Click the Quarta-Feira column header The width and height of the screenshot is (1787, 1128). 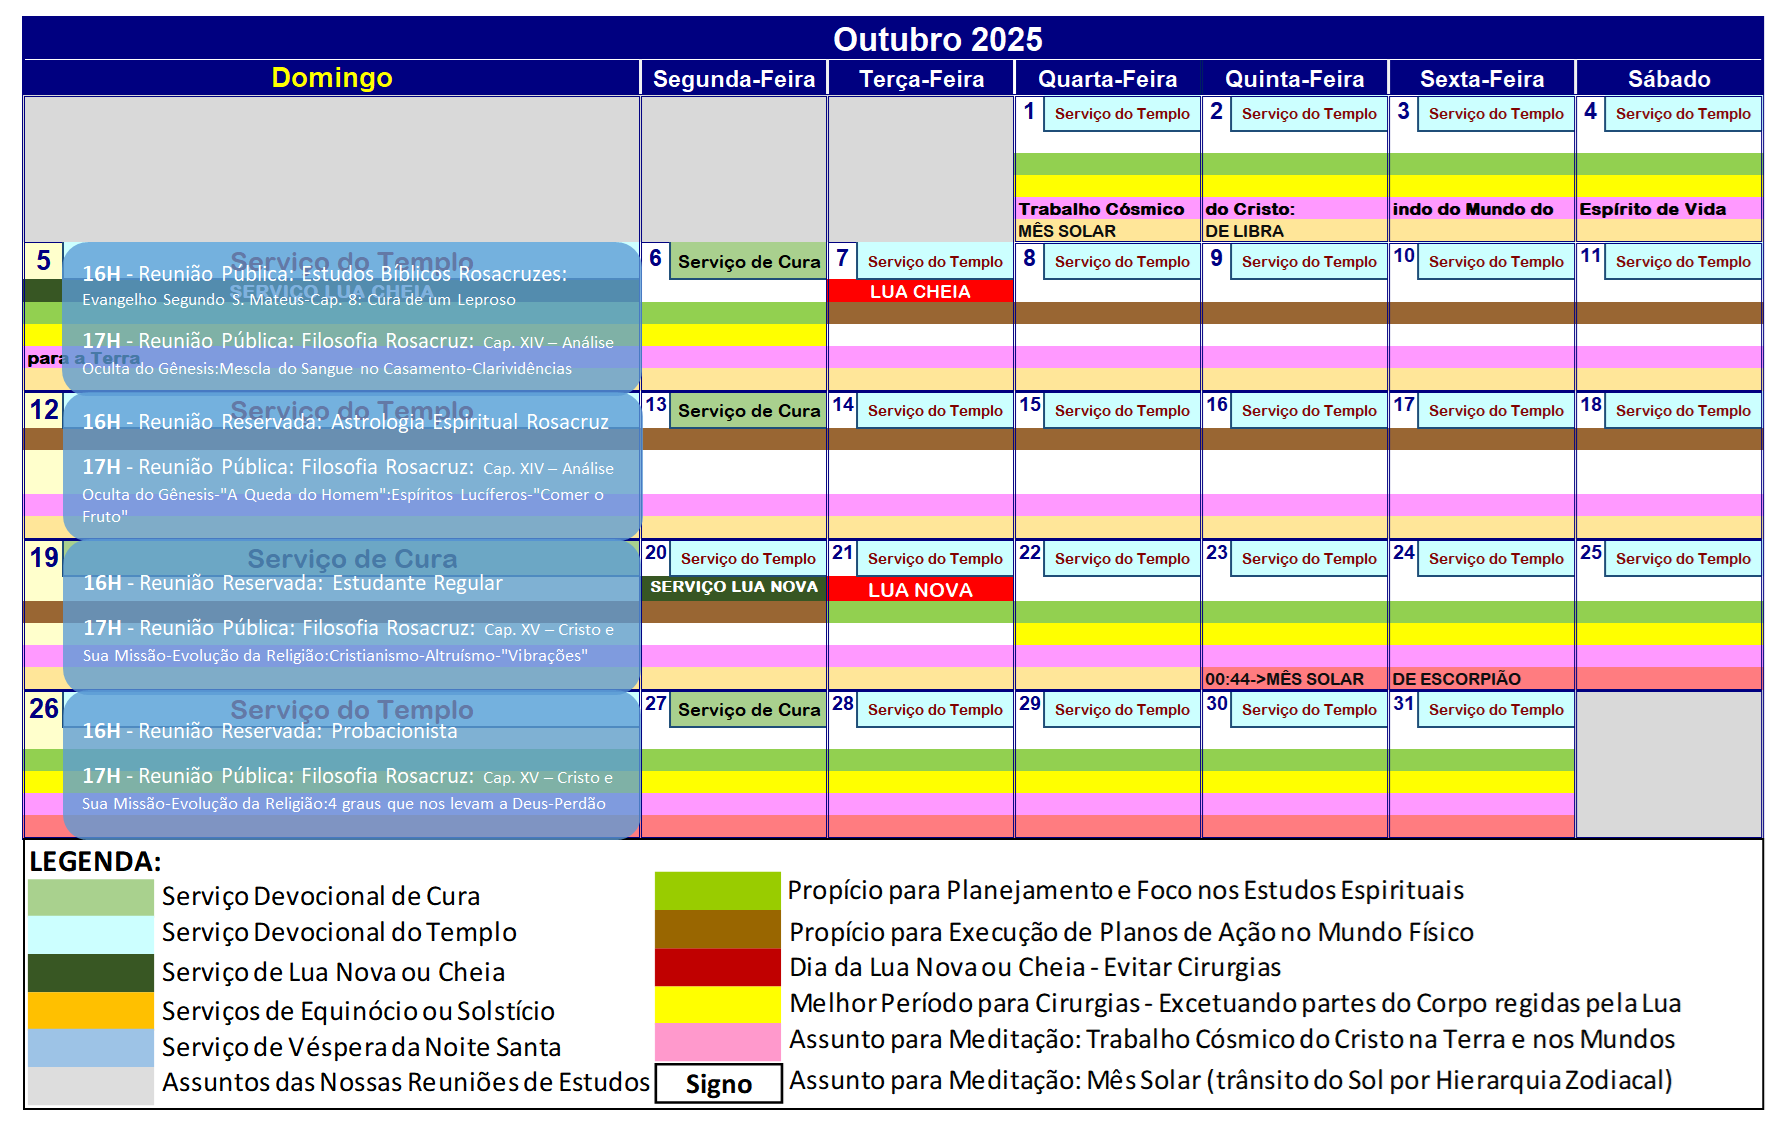tap(1107, 77)
